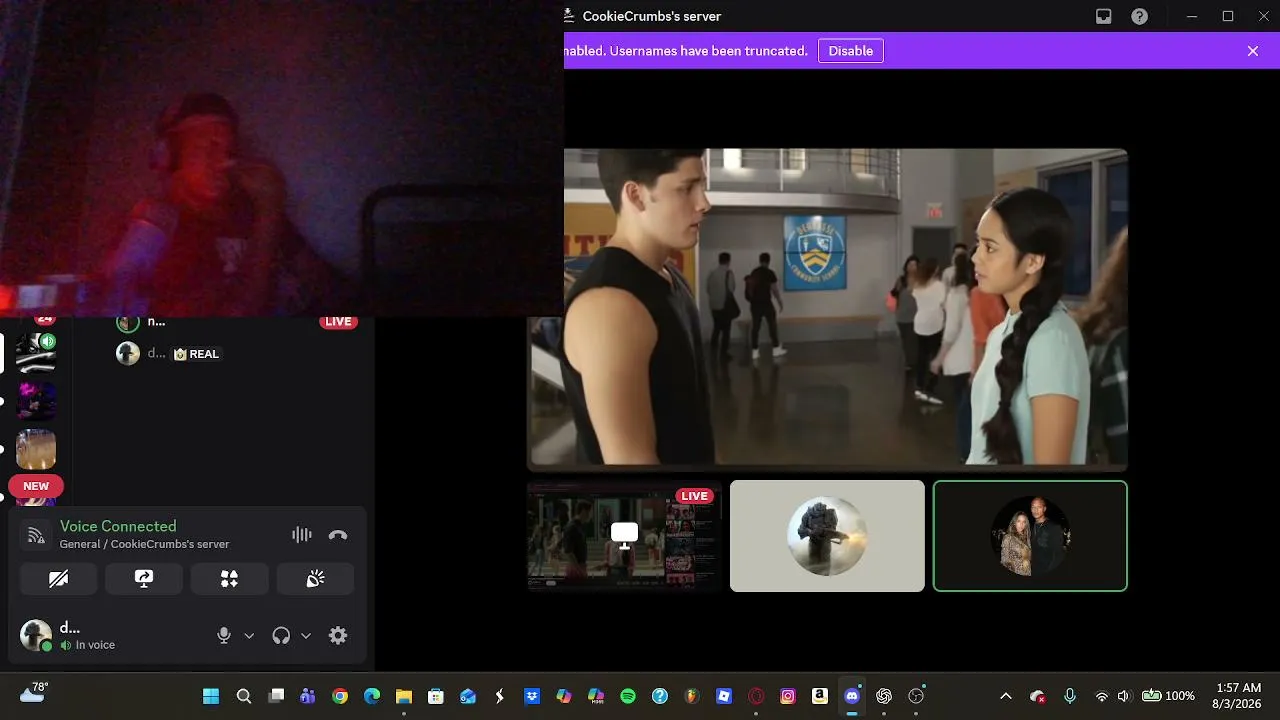Open the Roblox taskbar icon

click(724, 696)
